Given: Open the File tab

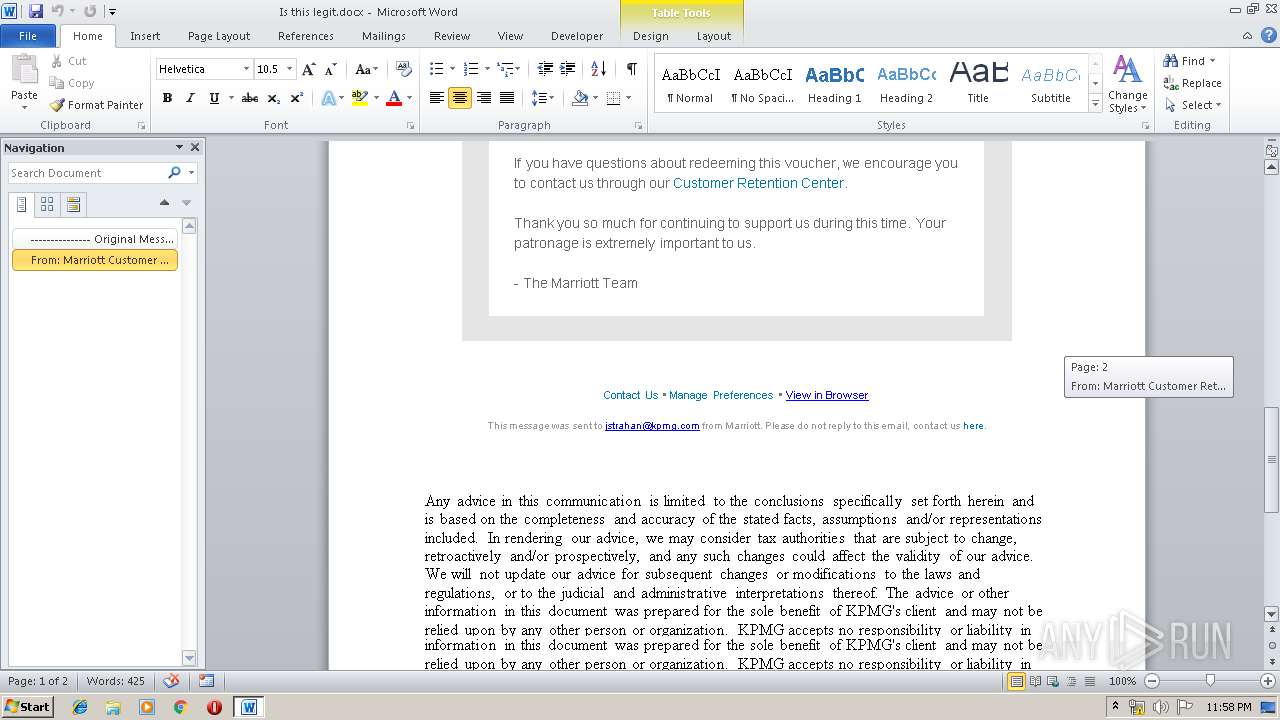Looking at the screenshot, I should coord(28,36).
